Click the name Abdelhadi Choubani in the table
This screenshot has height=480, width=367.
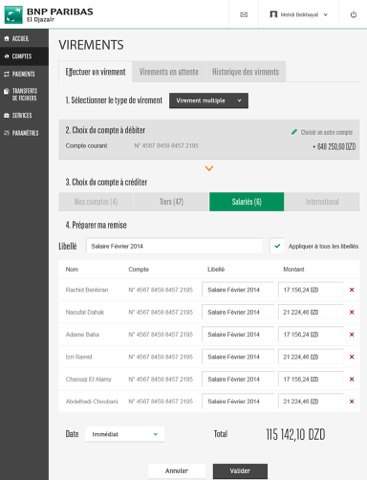point(92,402)
